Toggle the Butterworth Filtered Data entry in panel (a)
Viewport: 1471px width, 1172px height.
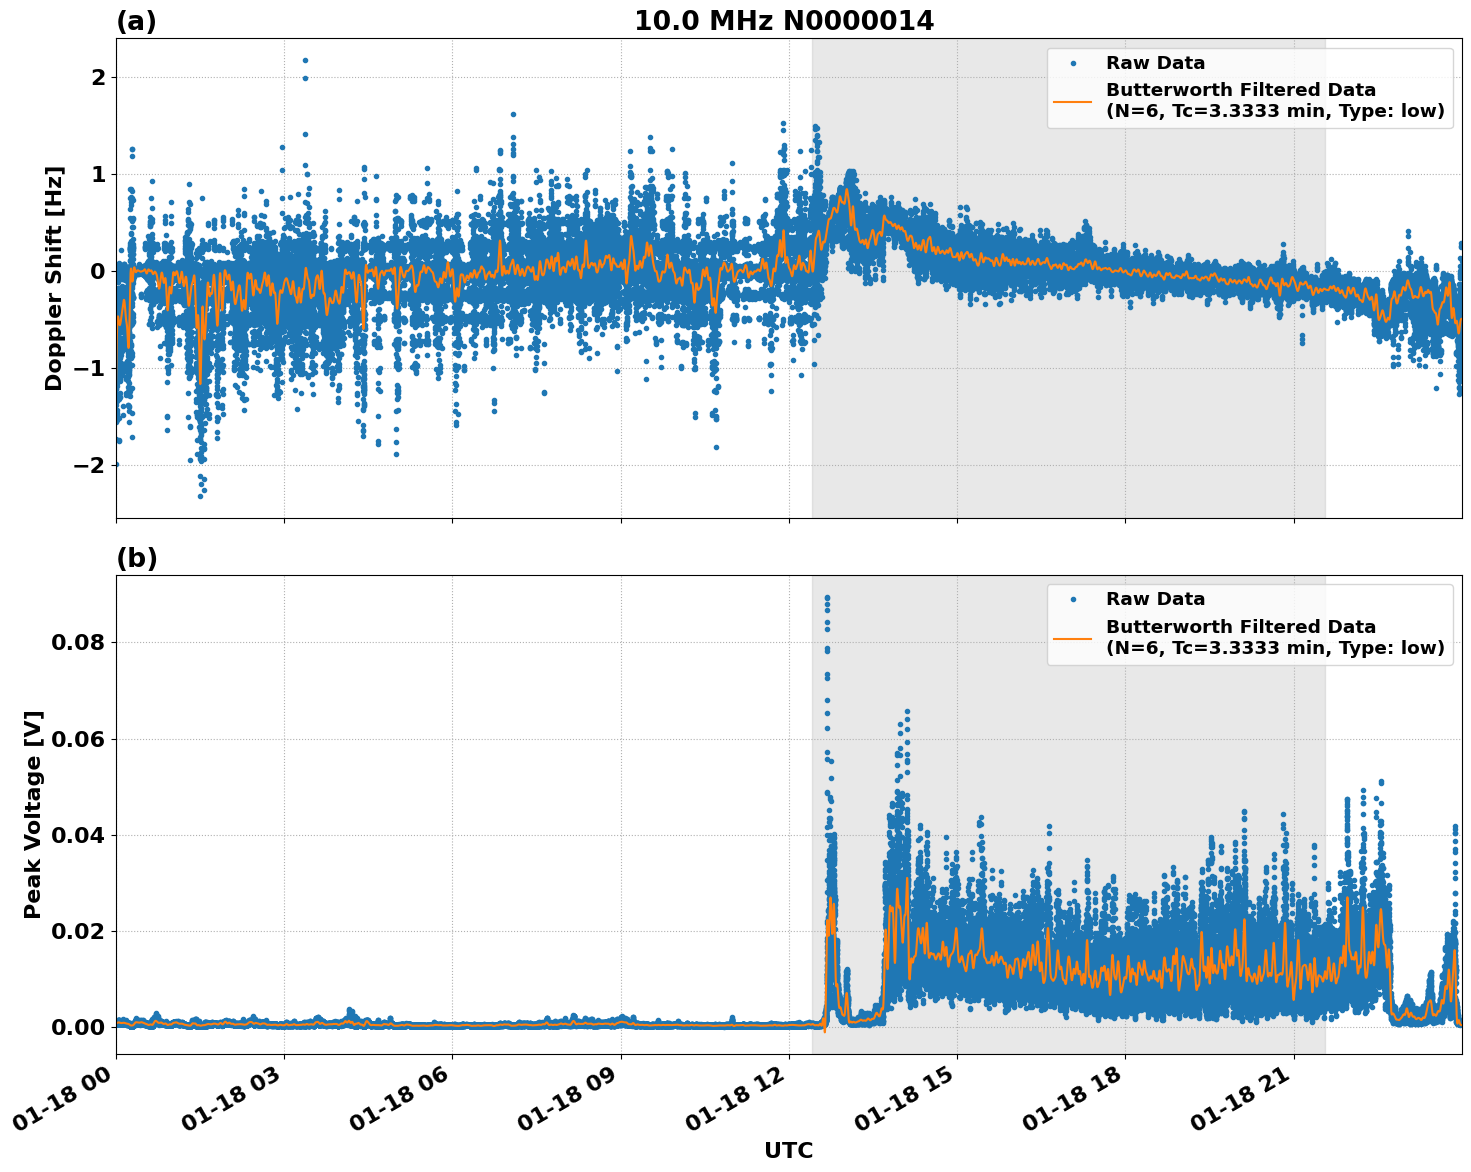point(1238,90)
